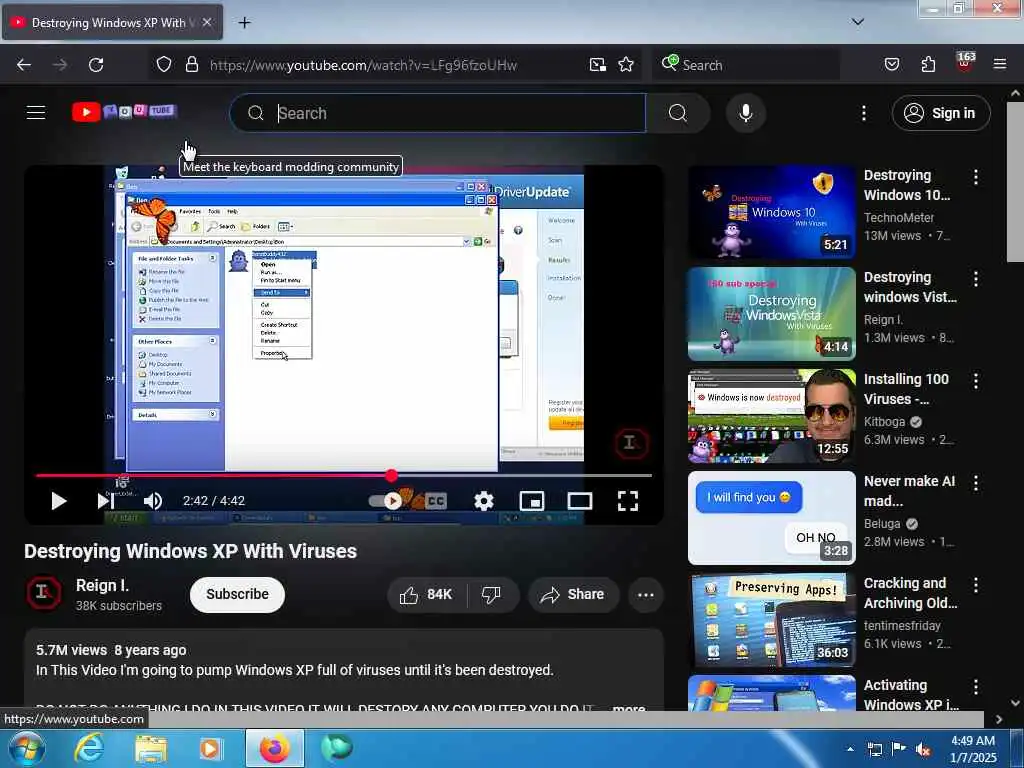The image size is (1024, 768).
Task: Open the picture-in-picture icon in the address bar
Action: pyautogui.click(x=598, y=65)
